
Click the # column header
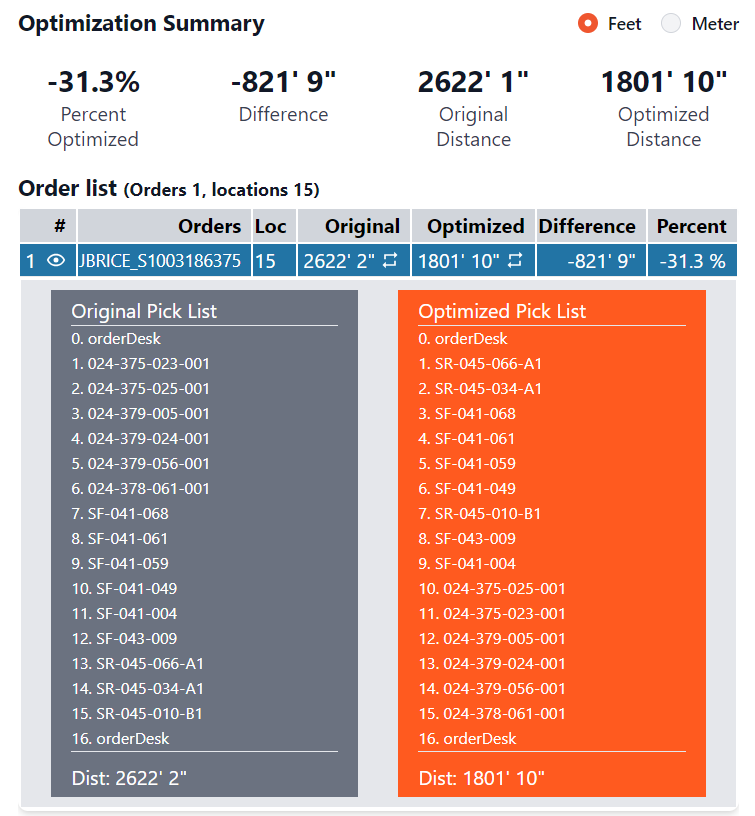59,226
